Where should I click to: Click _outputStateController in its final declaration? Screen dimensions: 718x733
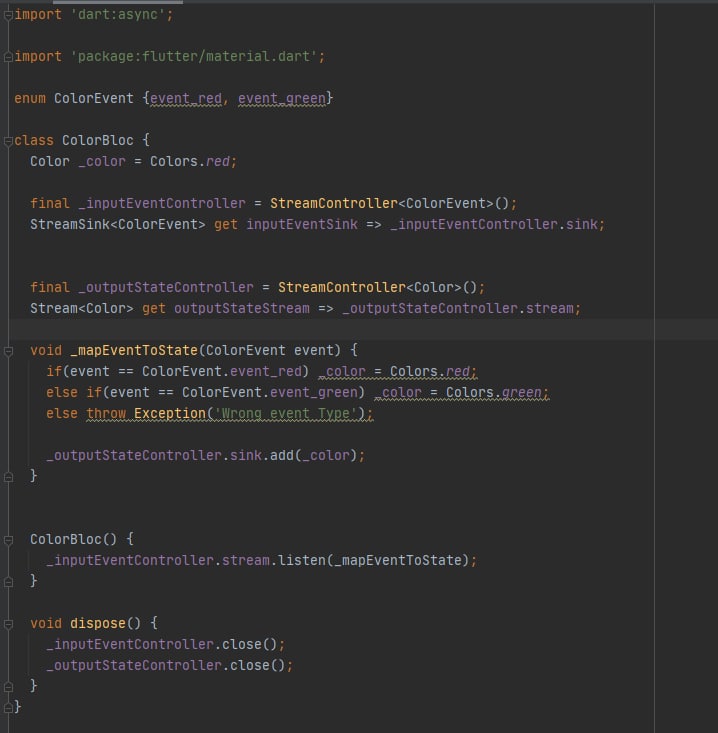pos(166,287)
